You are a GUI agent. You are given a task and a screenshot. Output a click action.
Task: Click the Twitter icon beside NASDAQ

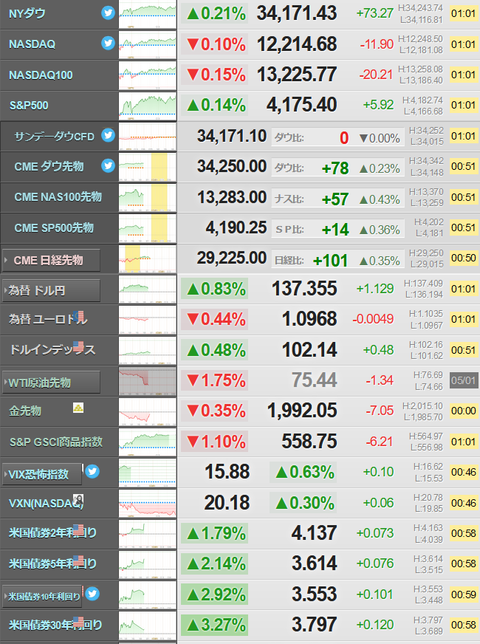[x=108, y=43]
